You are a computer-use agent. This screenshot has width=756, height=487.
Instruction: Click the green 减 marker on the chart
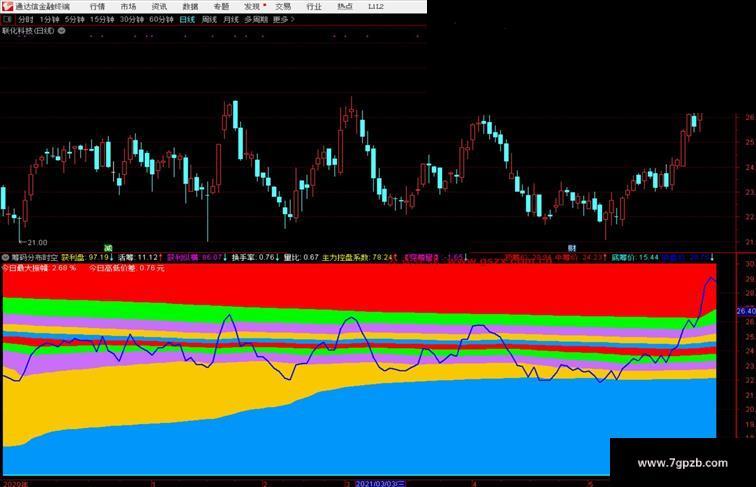click(x=108, y=248)
